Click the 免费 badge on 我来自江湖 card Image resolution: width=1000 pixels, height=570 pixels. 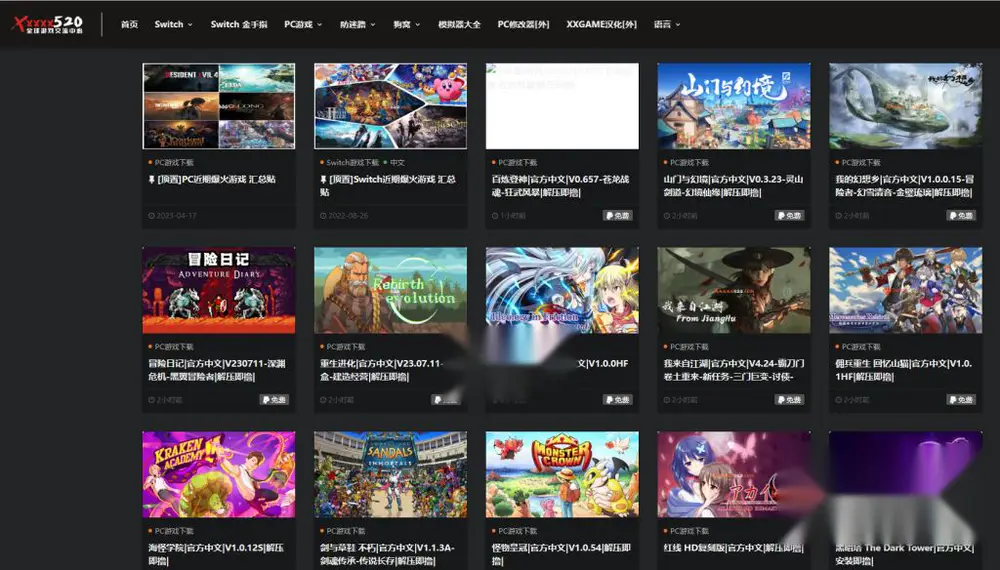pyautogui.click(x=789, y=400)
